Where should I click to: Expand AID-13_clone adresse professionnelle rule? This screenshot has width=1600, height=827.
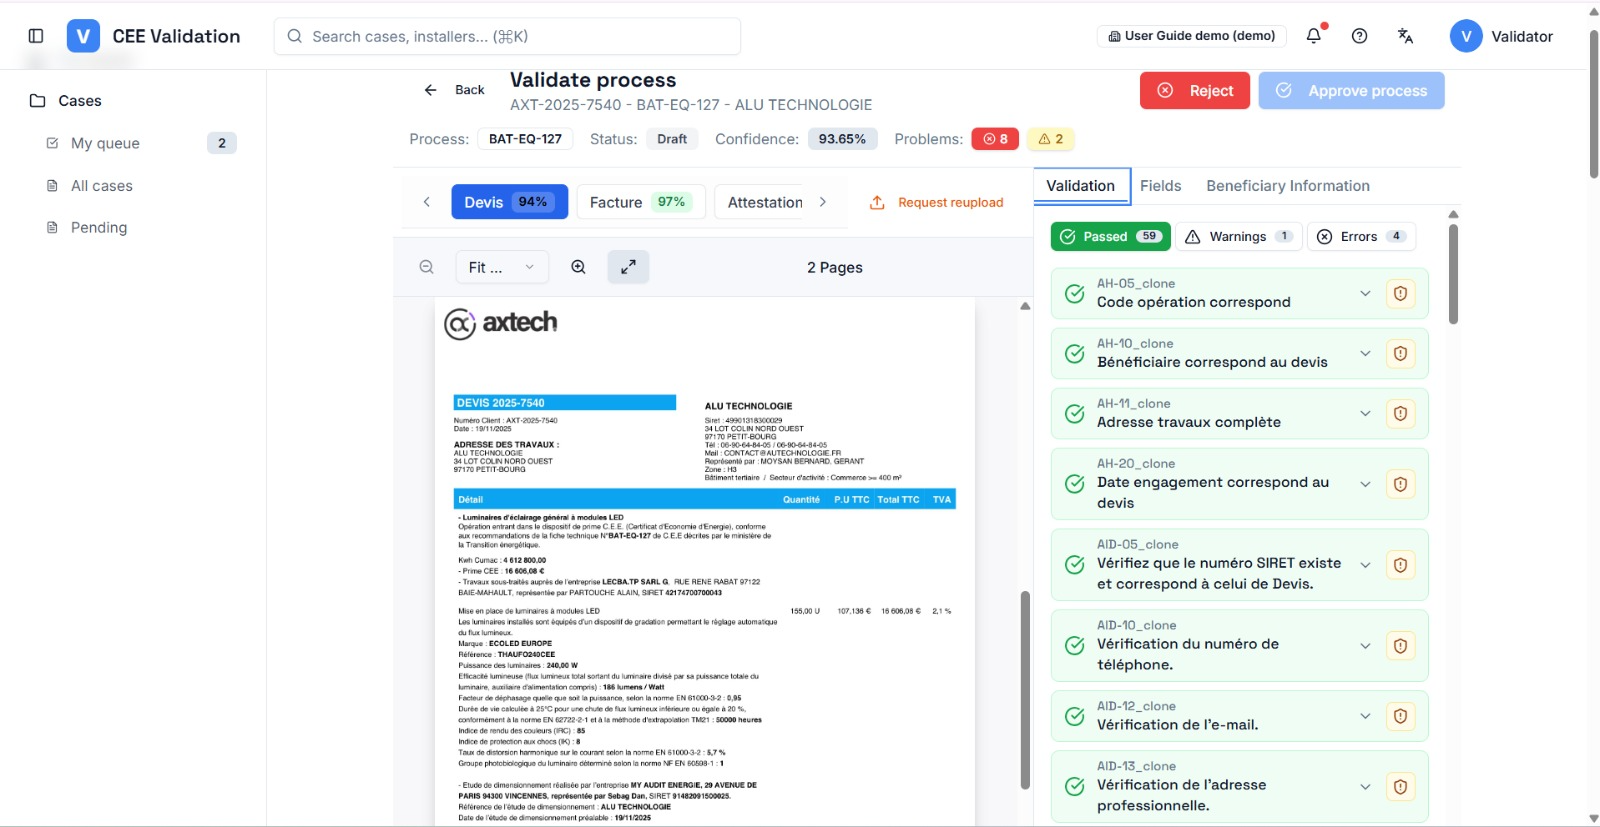[1365, 787]
